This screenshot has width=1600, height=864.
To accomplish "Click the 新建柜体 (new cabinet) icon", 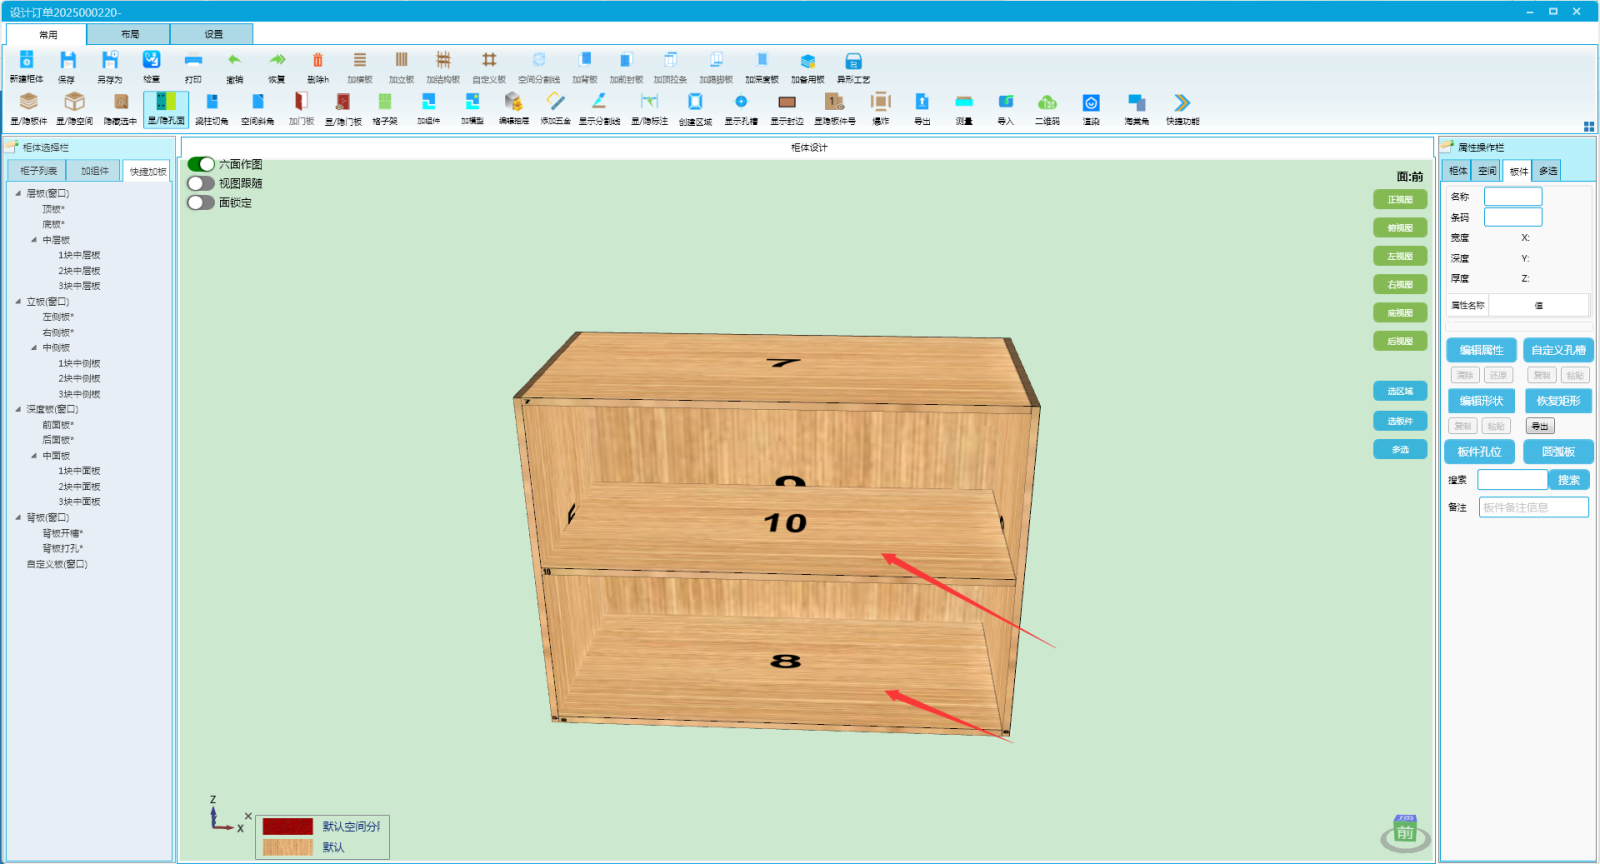I will click(27, 61).
